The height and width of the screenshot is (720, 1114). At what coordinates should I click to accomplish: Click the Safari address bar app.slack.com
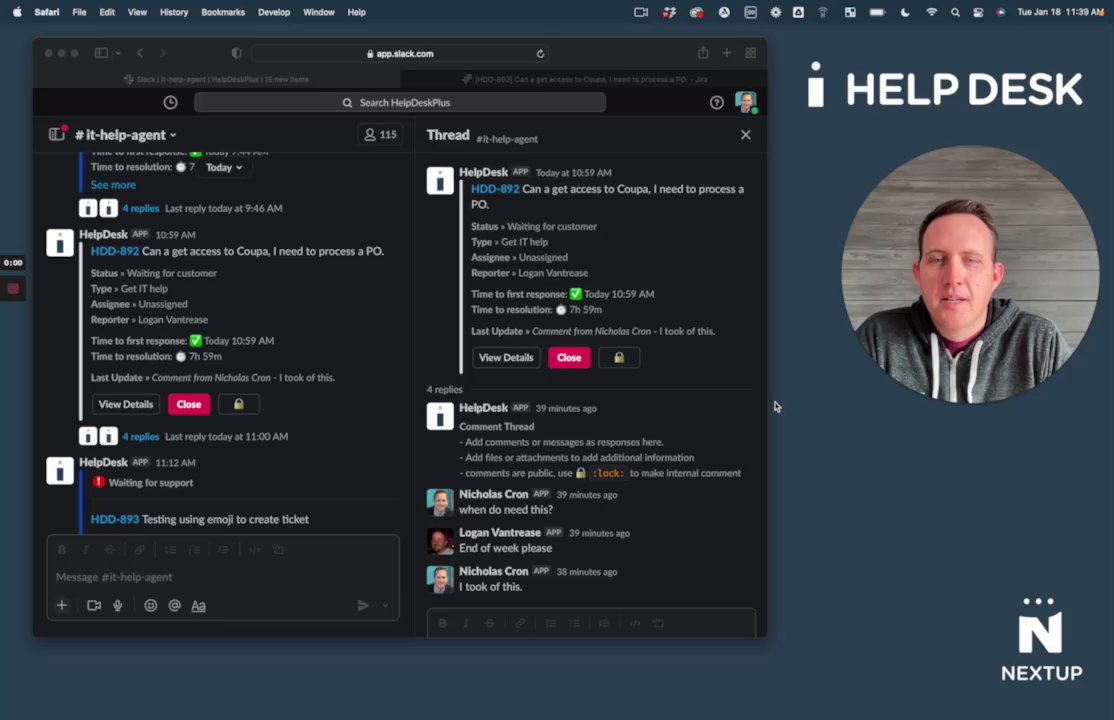(400, 53)
